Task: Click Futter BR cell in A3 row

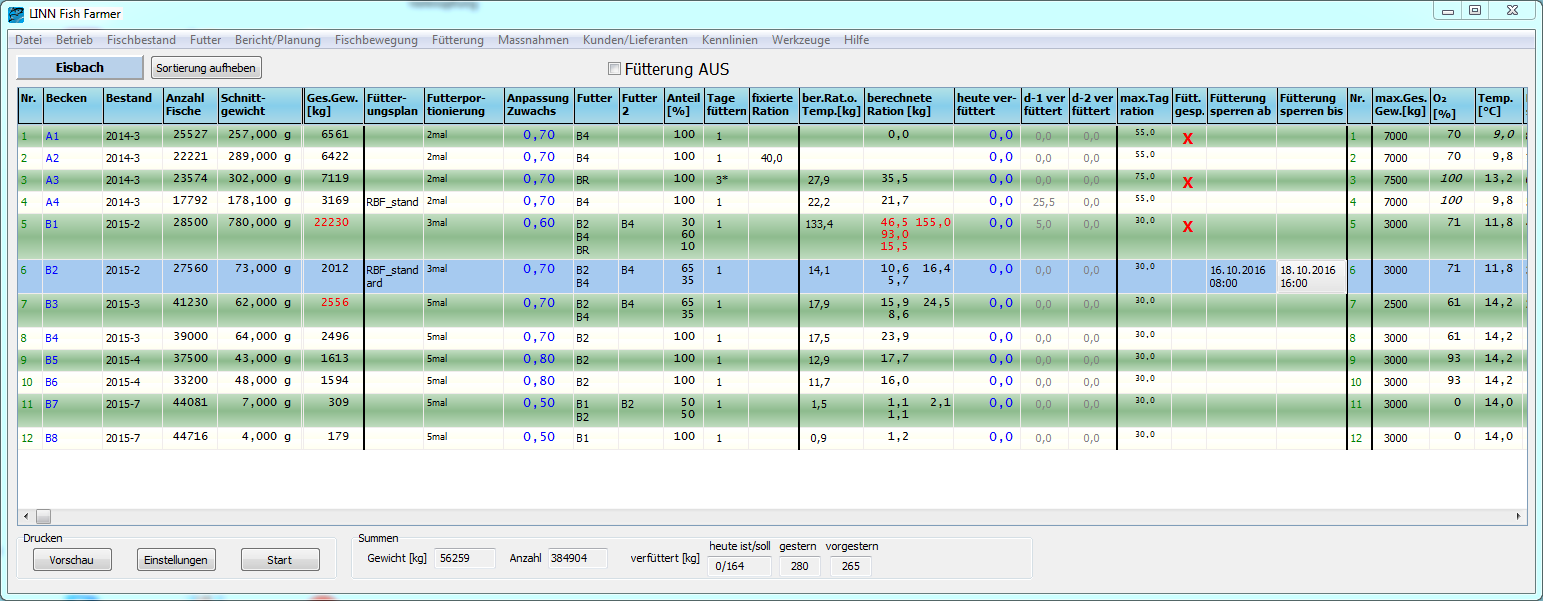Action: coord(596,179)
